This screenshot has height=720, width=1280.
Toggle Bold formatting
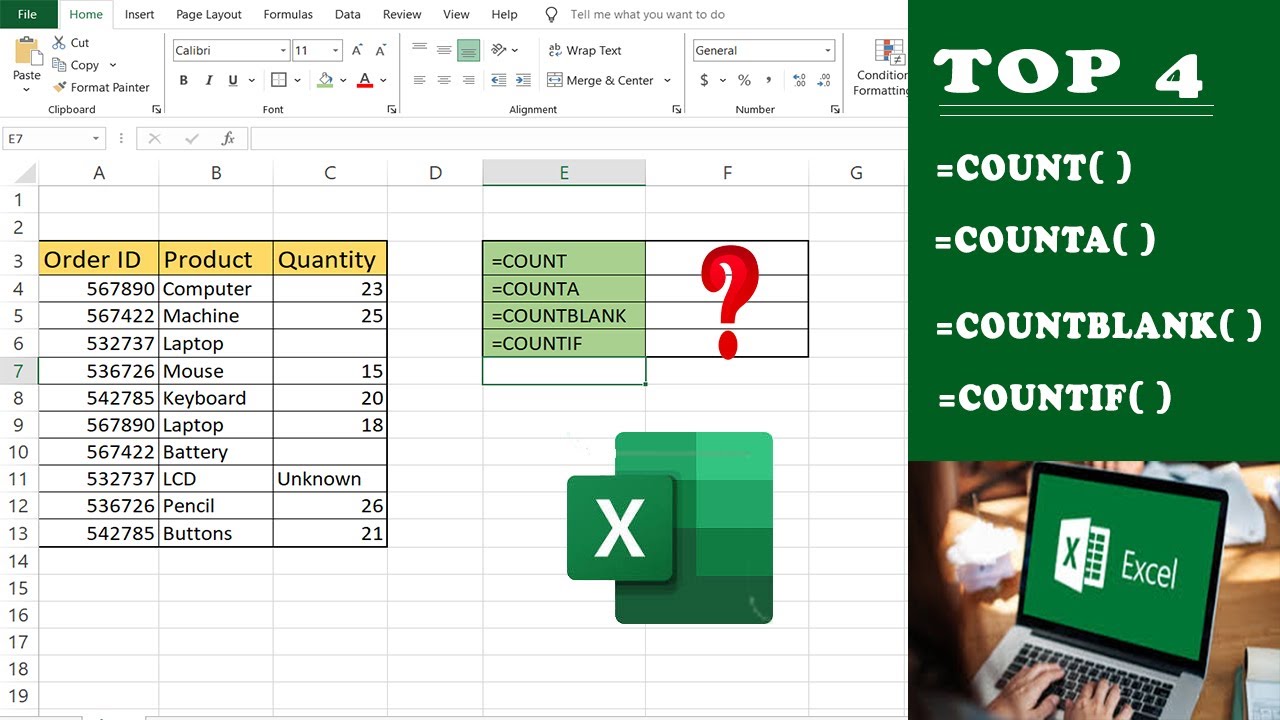click(x=184, y=80)
